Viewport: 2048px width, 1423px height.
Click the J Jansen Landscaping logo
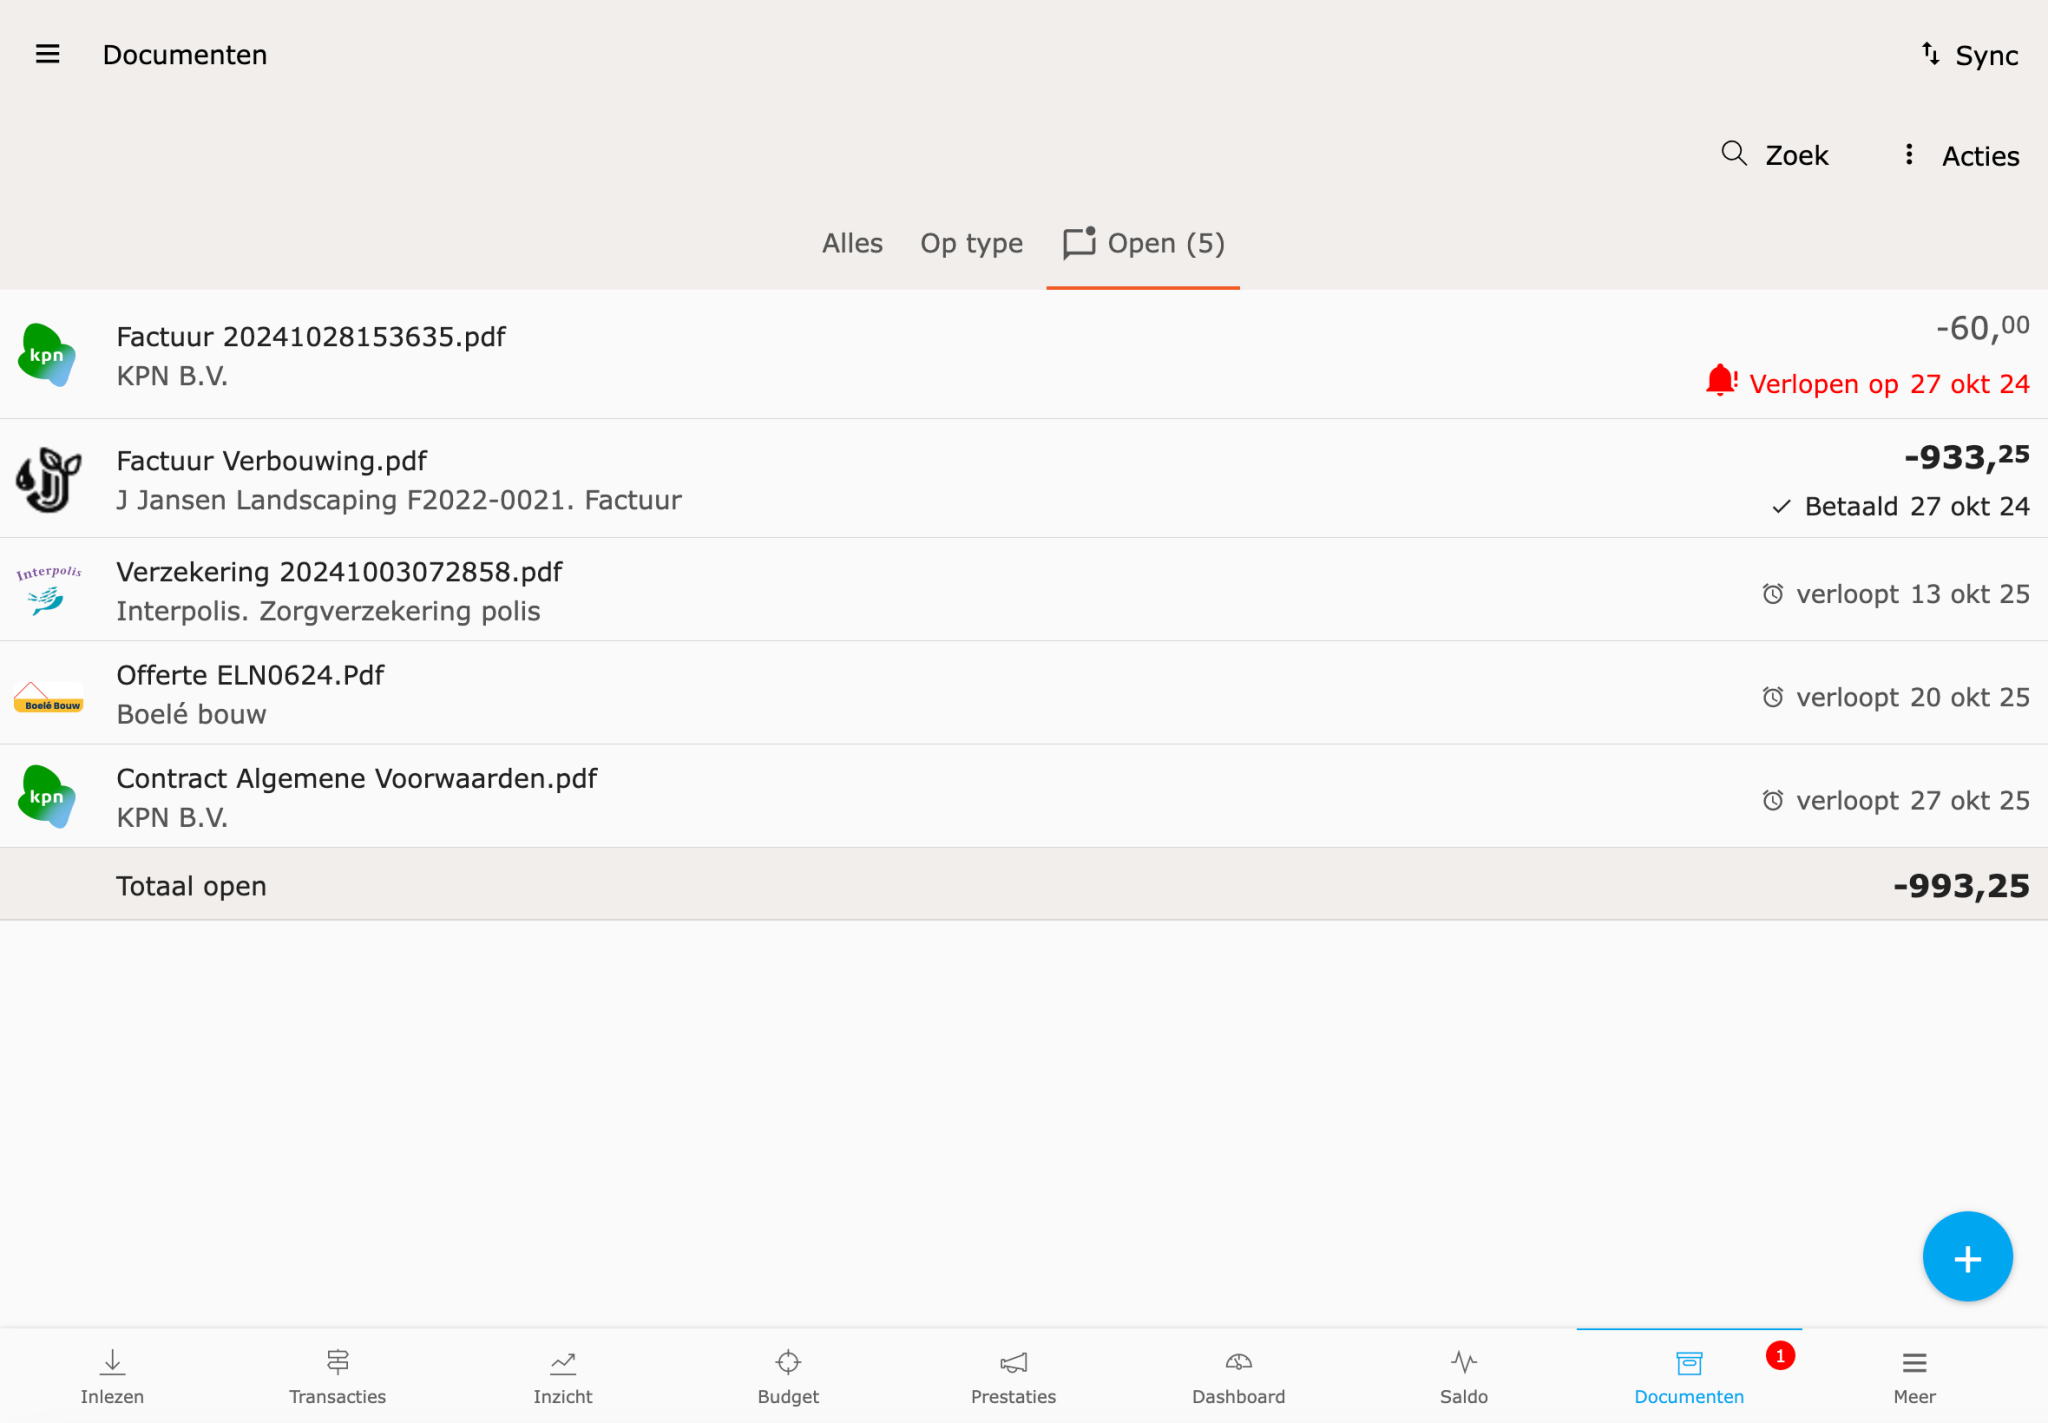47,479
